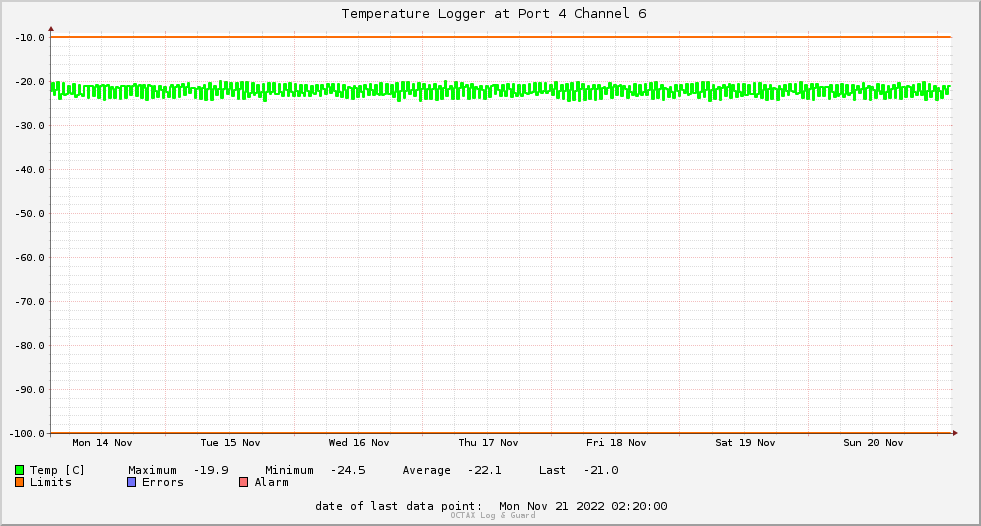Click the -60.0 y-axis label

(30, 258)
